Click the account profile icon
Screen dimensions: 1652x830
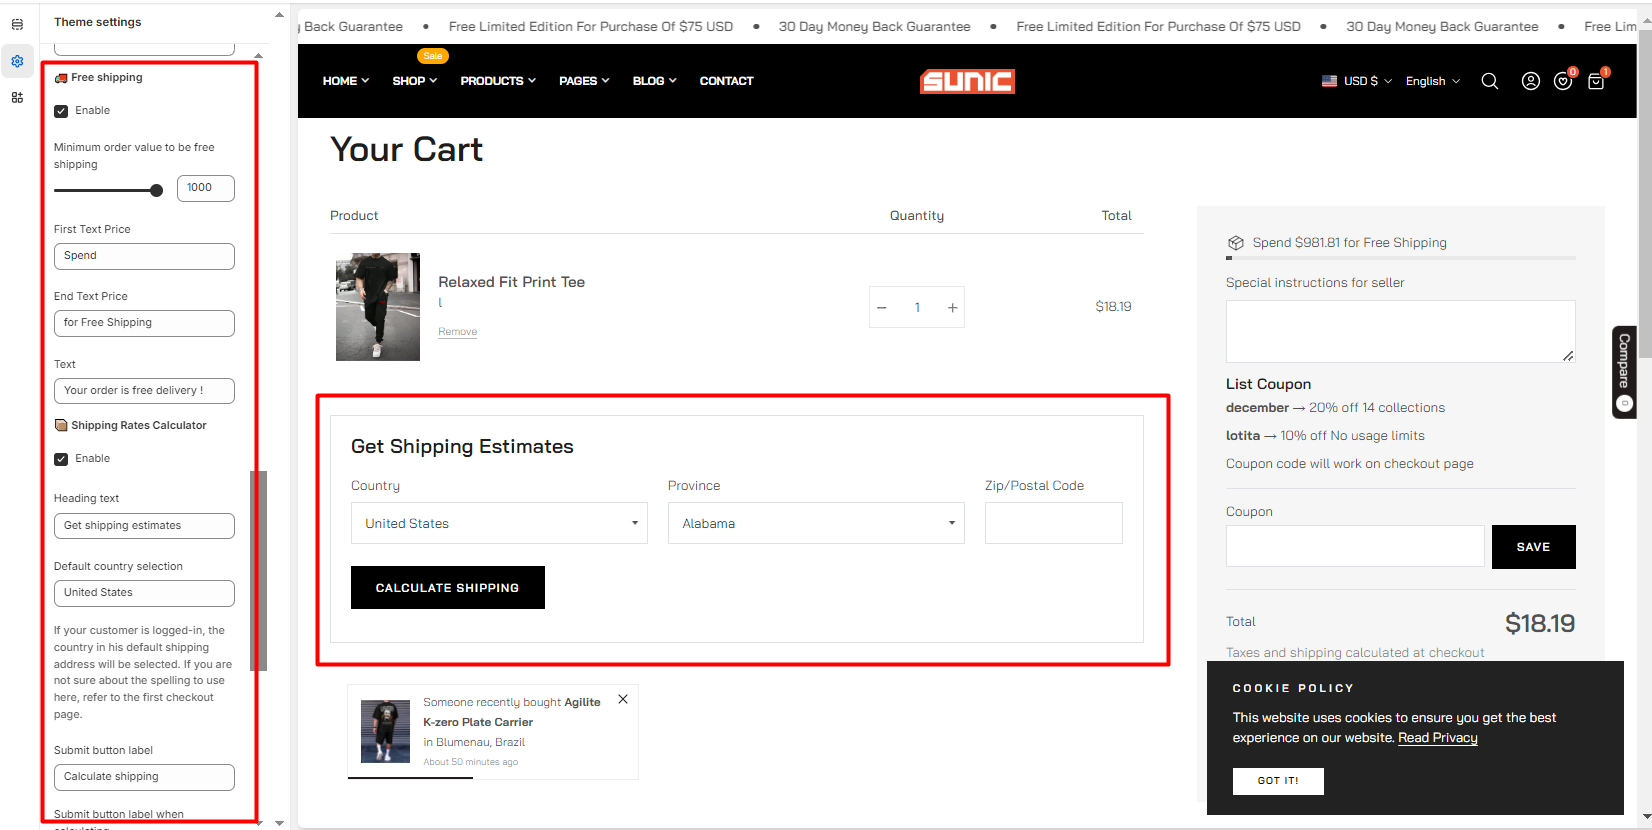(x=1530, y=81)
